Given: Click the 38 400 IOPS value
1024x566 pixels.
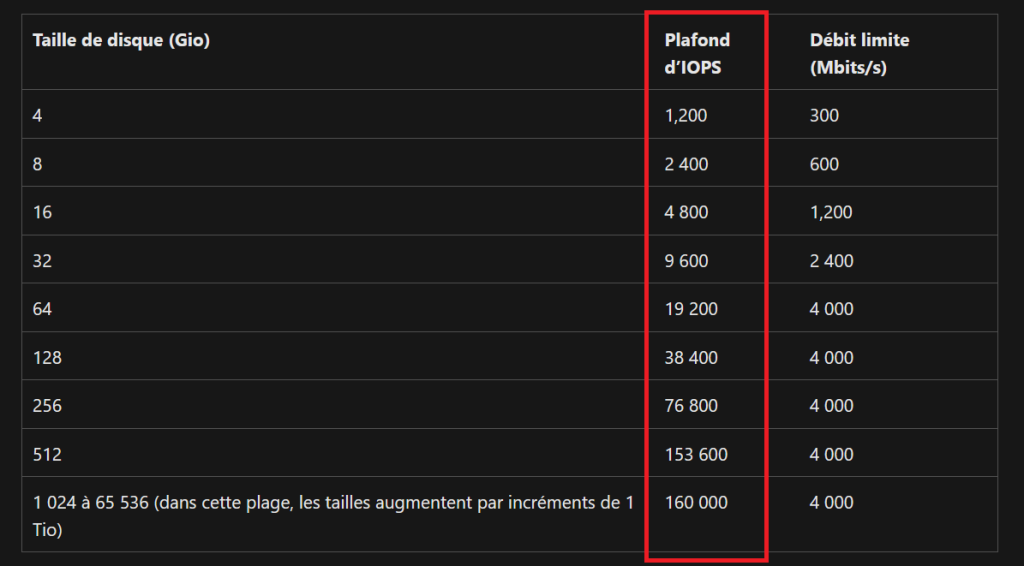Looking at the screenshot, I should 691,358.
